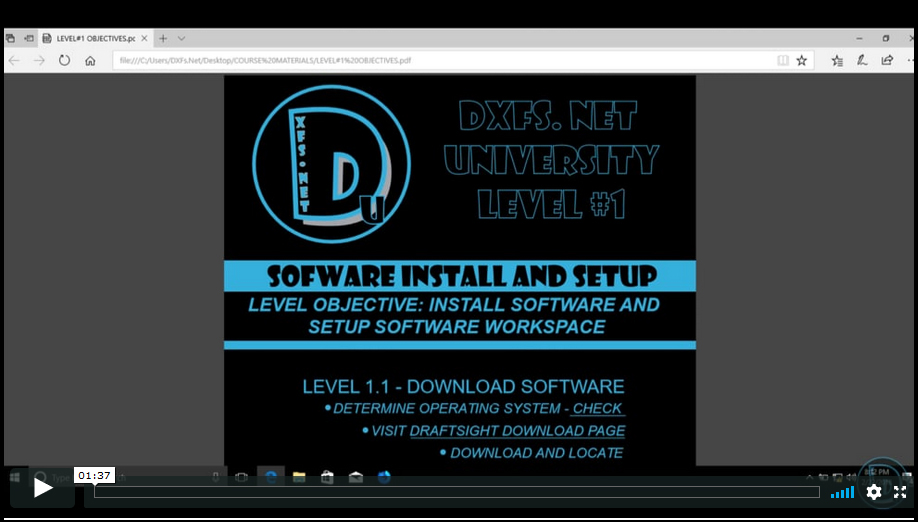Open the Edge favorites hub icon

click(x=837, y=60)
